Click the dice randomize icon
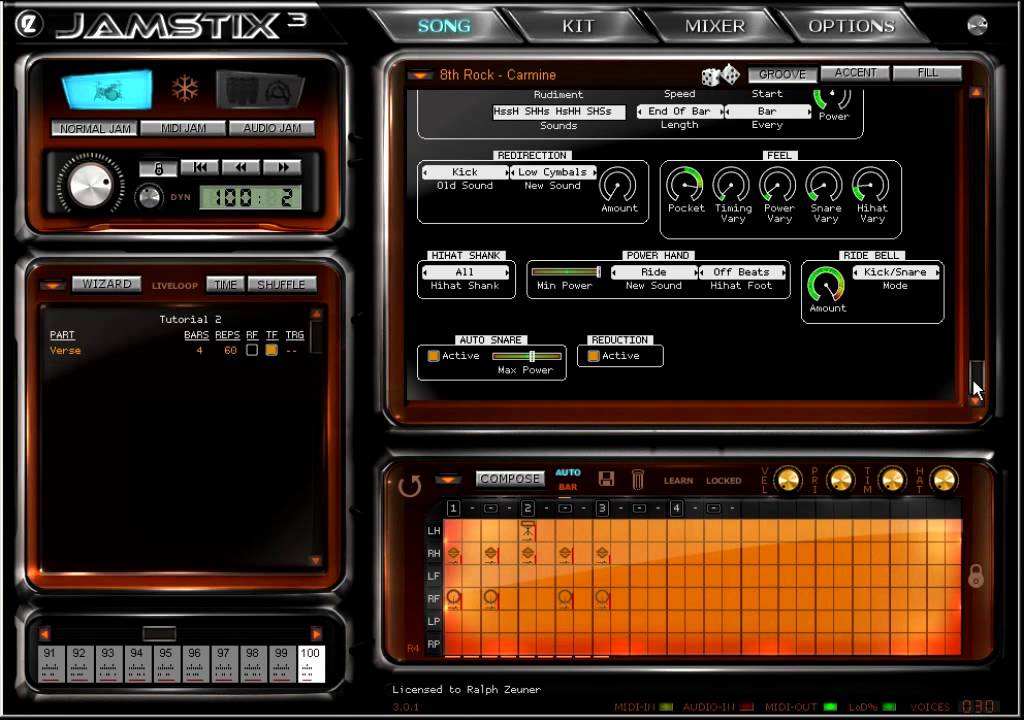 tap(720, 76)
